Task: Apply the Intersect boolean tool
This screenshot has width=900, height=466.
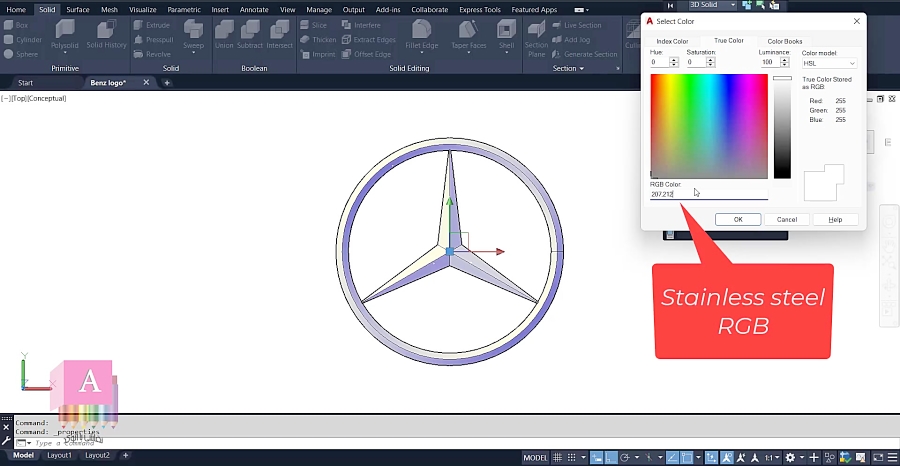Action: pos(280,34)
